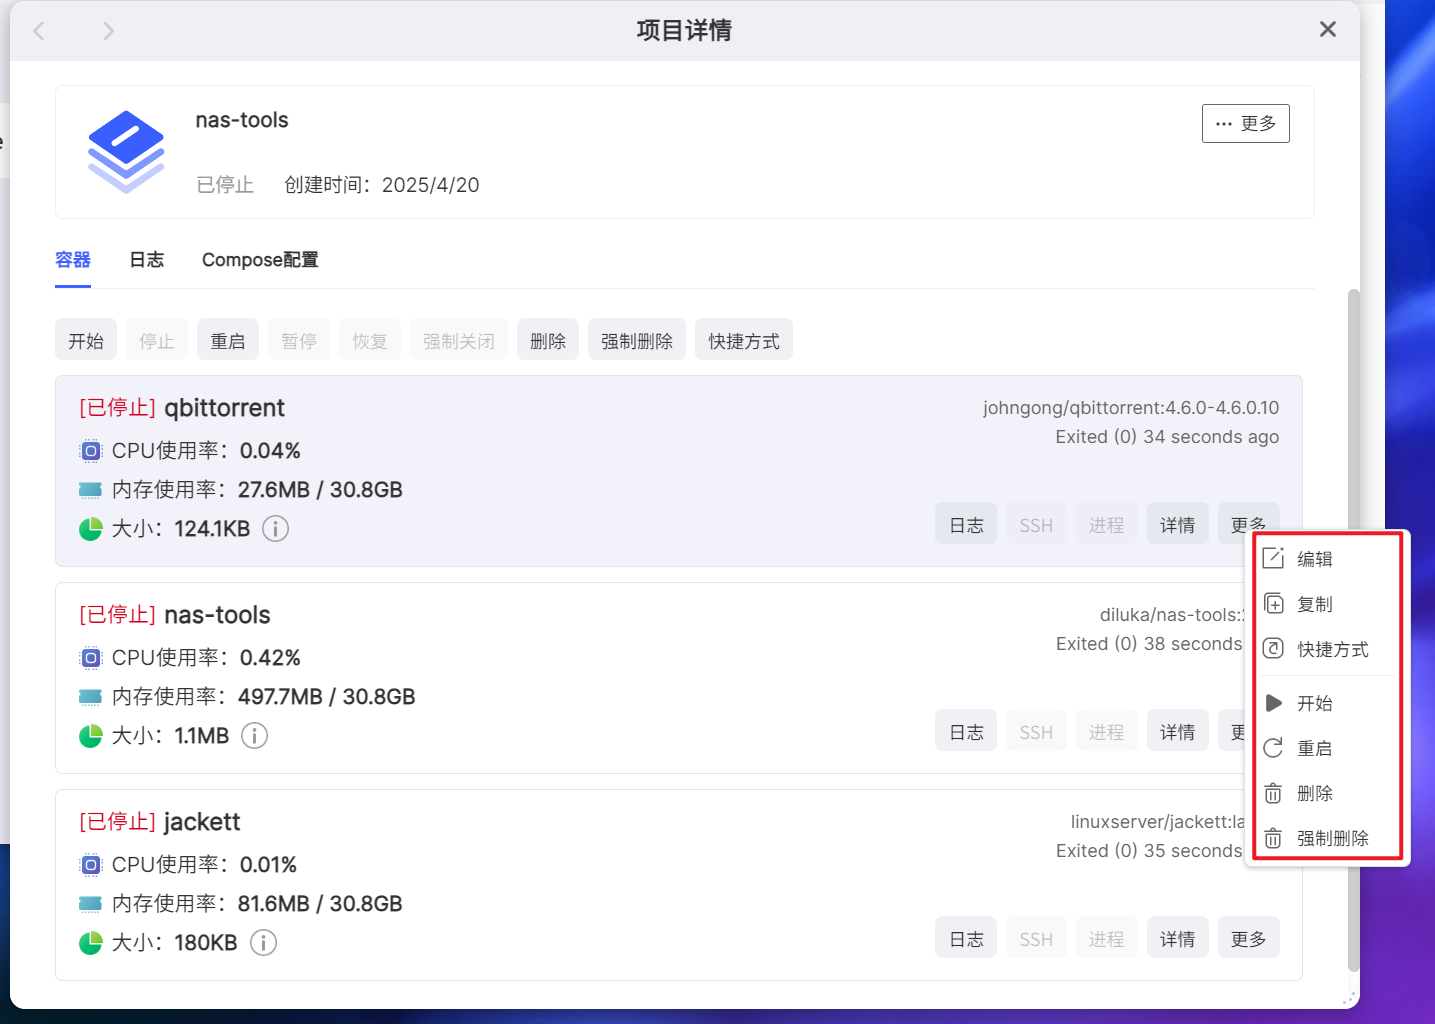Screen dimensions: 1435x1024
Task: Choose 快捷方式 in the context menu
Action: [x=1328, y=649]
